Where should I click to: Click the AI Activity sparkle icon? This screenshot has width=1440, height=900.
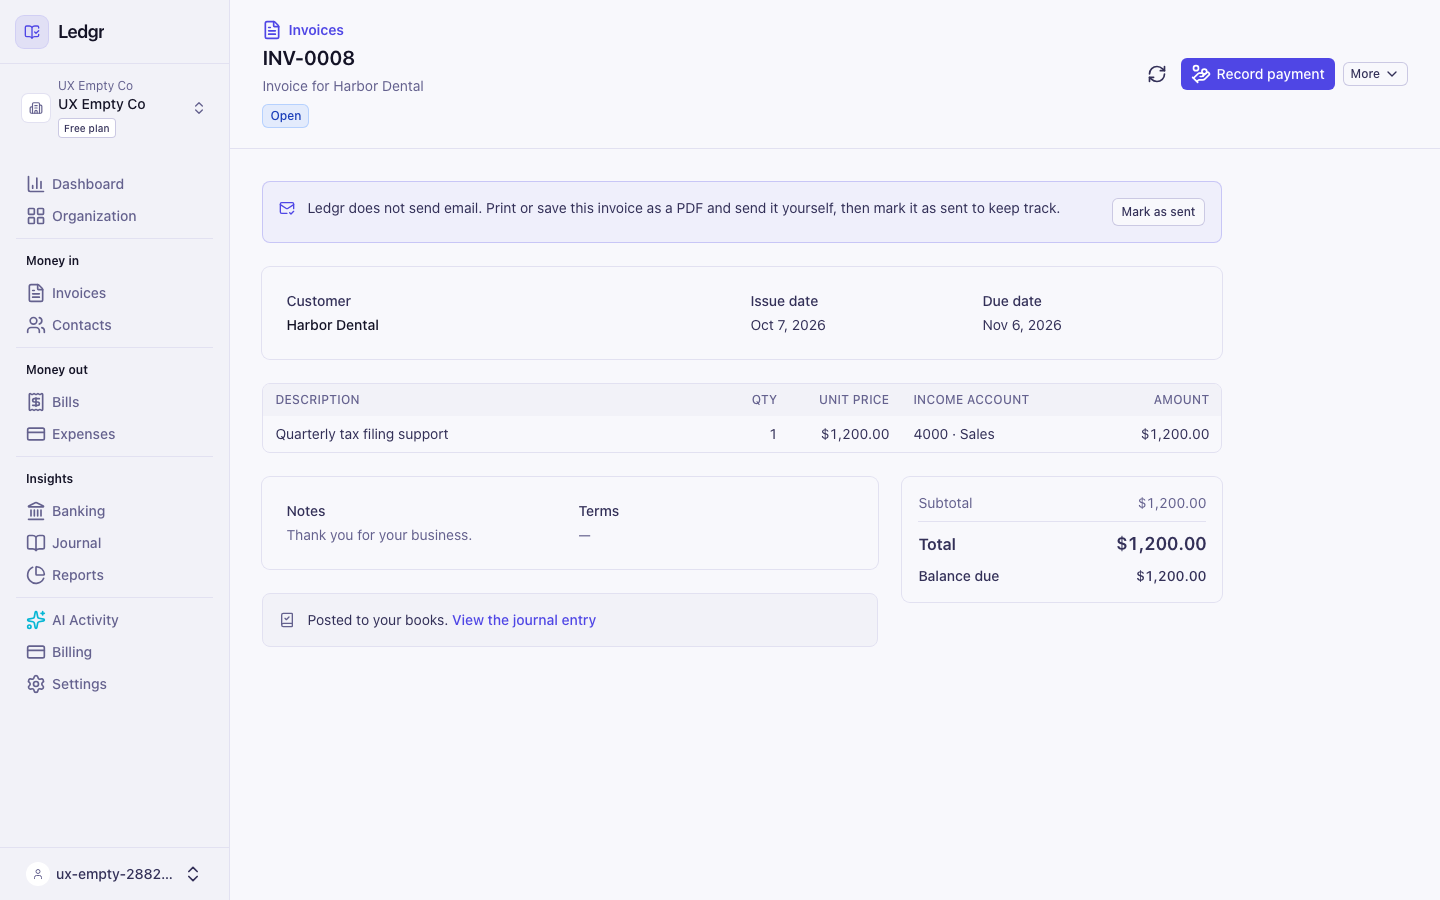coord(36,620)
